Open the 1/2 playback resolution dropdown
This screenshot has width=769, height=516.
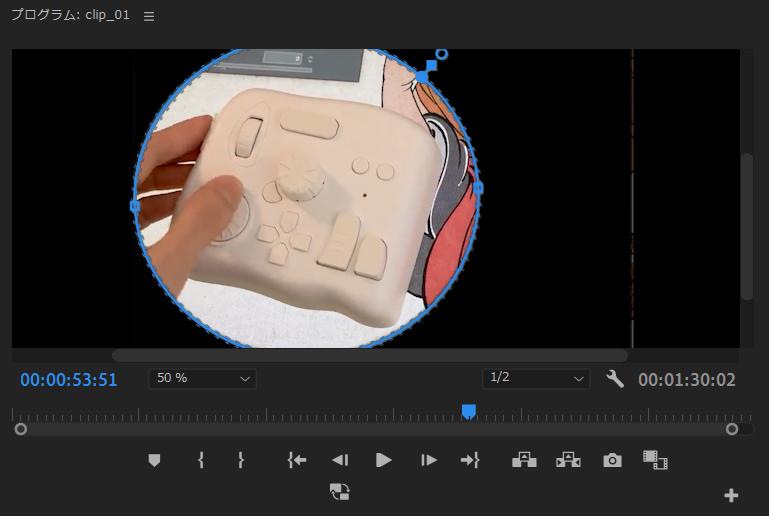536,379
